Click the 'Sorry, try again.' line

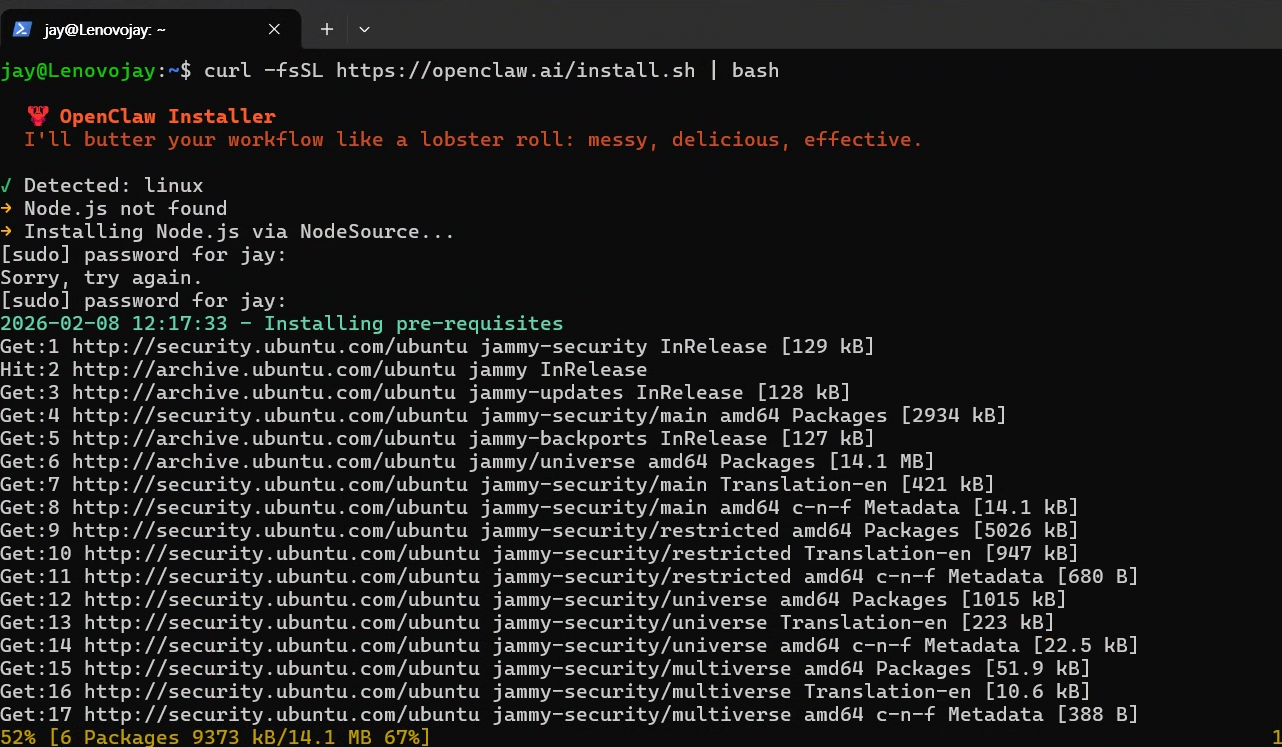(101, 277)
